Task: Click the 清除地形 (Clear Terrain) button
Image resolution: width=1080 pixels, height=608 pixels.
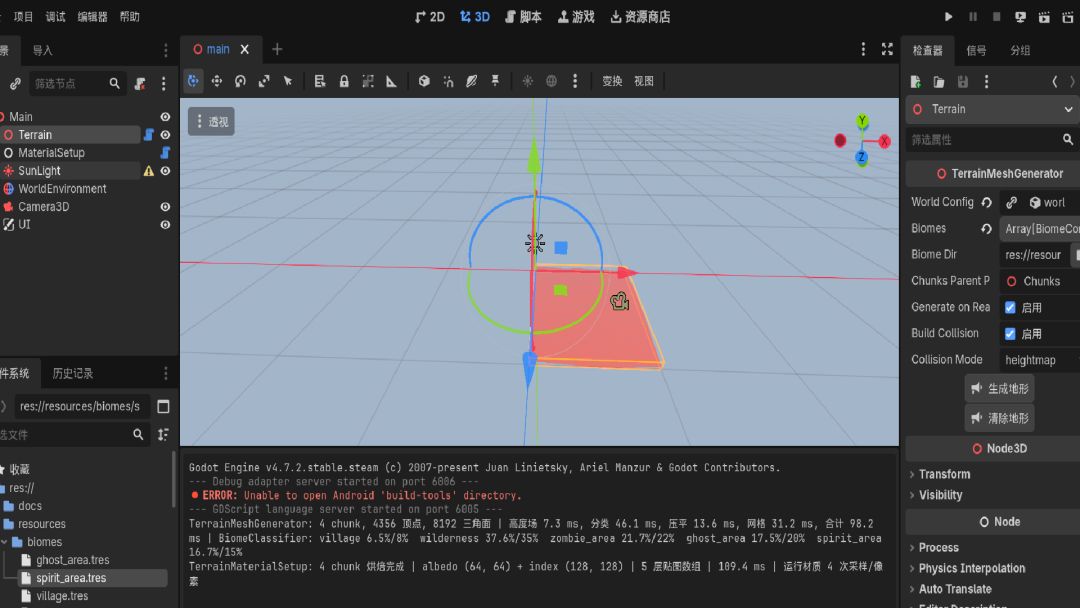Action: [999, 418]
